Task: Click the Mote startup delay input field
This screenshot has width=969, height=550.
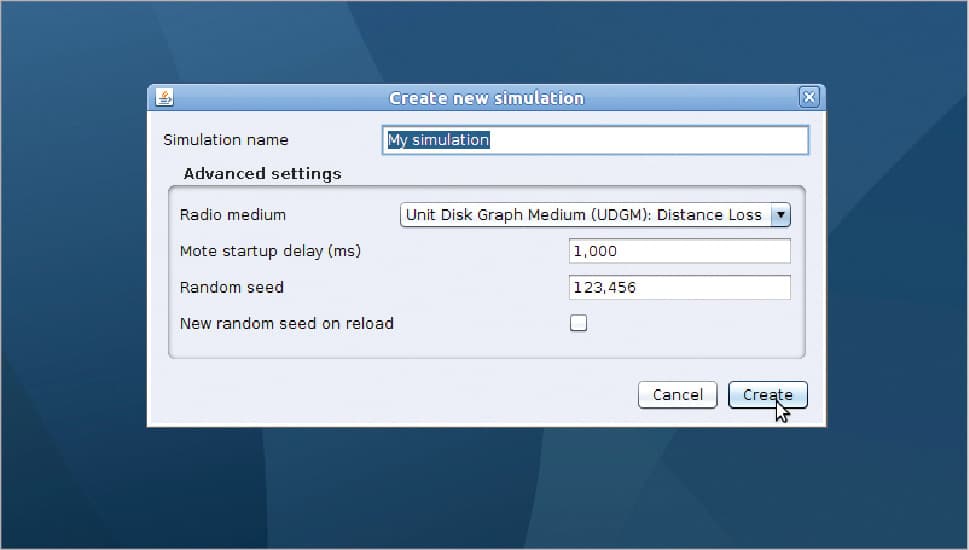Action: tap(679, 251)
